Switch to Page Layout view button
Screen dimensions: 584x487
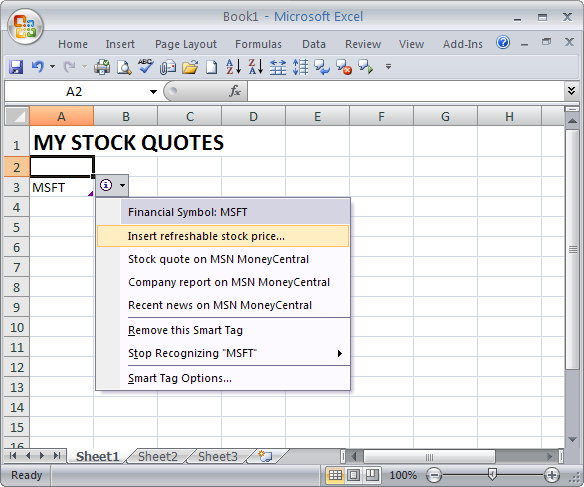click(353, 475)
